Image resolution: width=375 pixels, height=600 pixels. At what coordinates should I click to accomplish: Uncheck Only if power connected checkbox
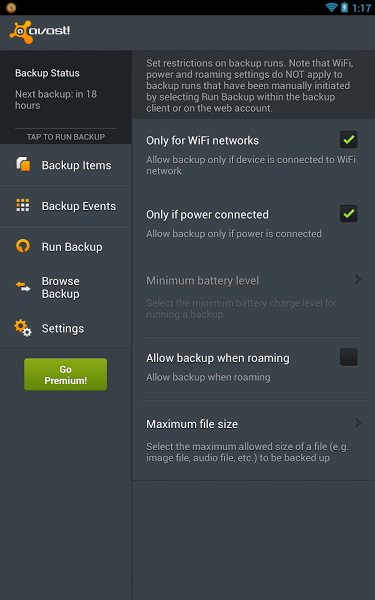[x=349, y=214]
